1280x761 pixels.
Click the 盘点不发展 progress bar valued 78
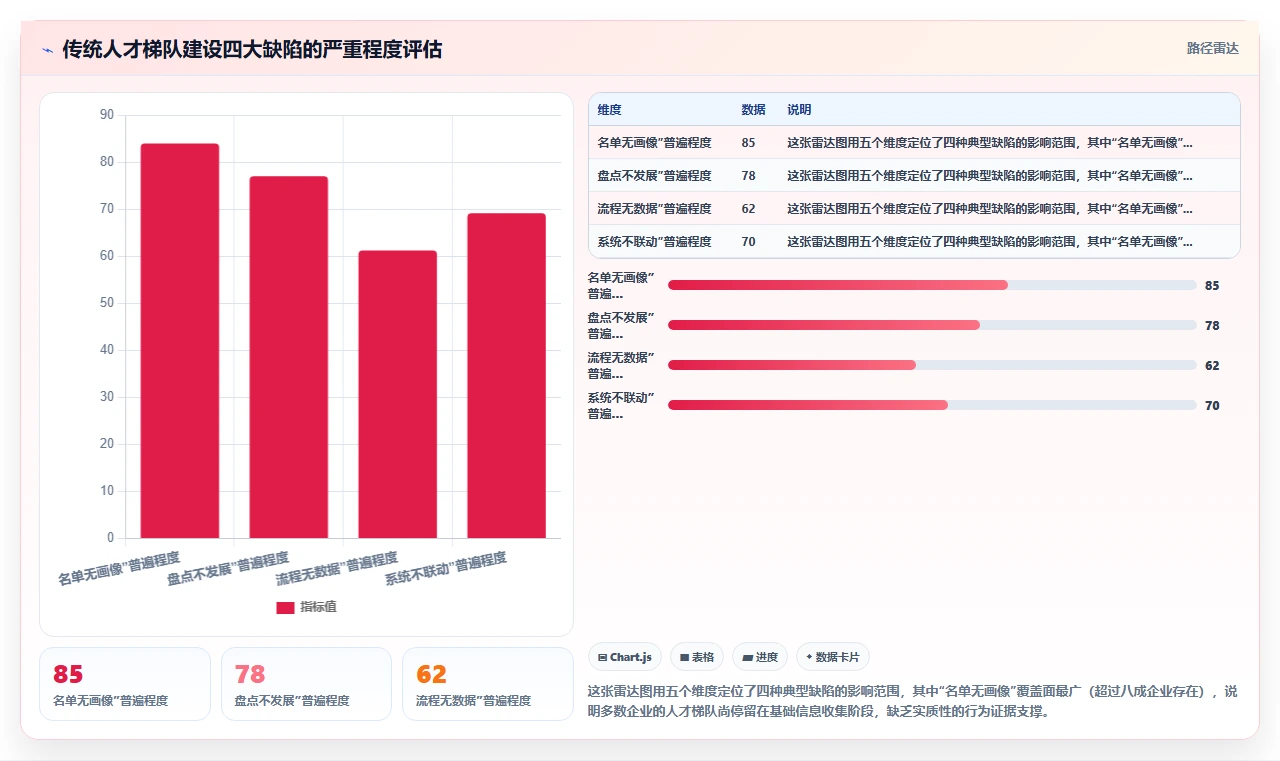[x=932, y=325]
